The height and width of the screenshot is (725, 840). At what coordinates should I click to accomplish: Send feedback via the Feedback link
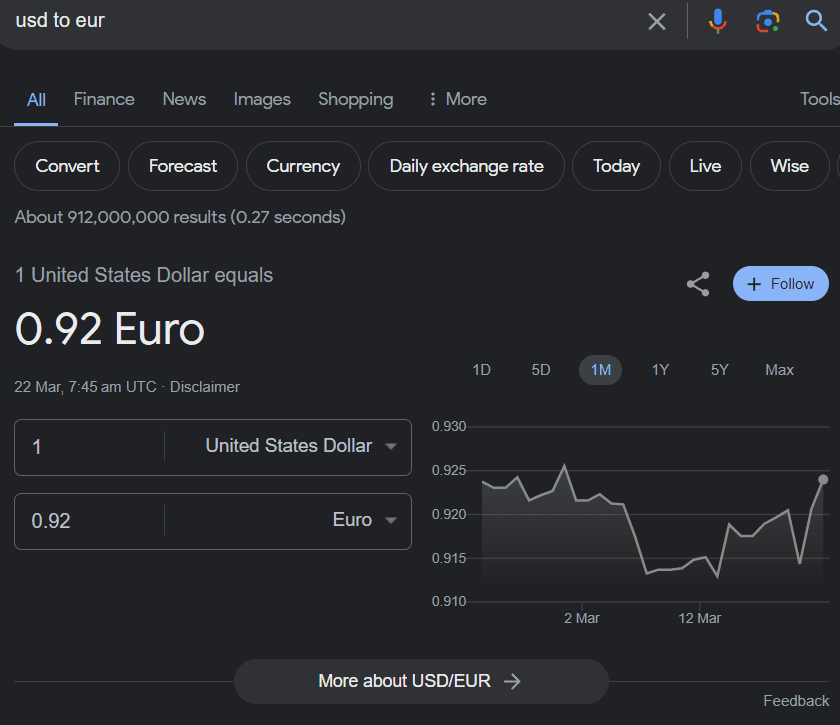coord(796,701)
